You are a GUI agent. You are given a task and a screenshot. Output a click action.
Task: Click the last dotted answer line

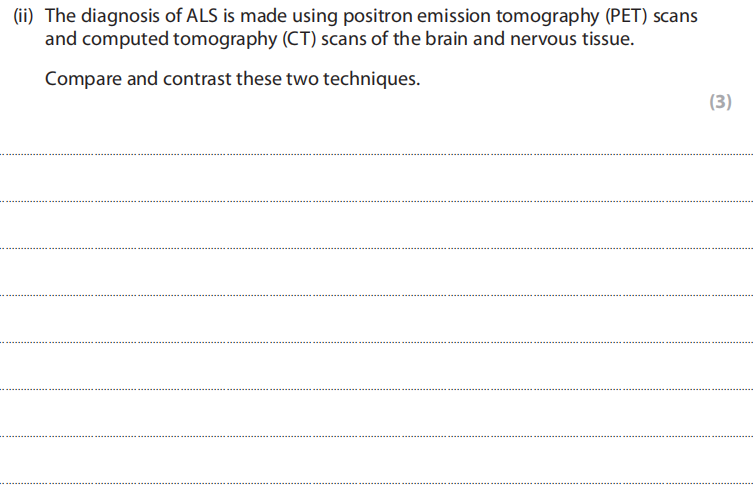pos(376,482)
